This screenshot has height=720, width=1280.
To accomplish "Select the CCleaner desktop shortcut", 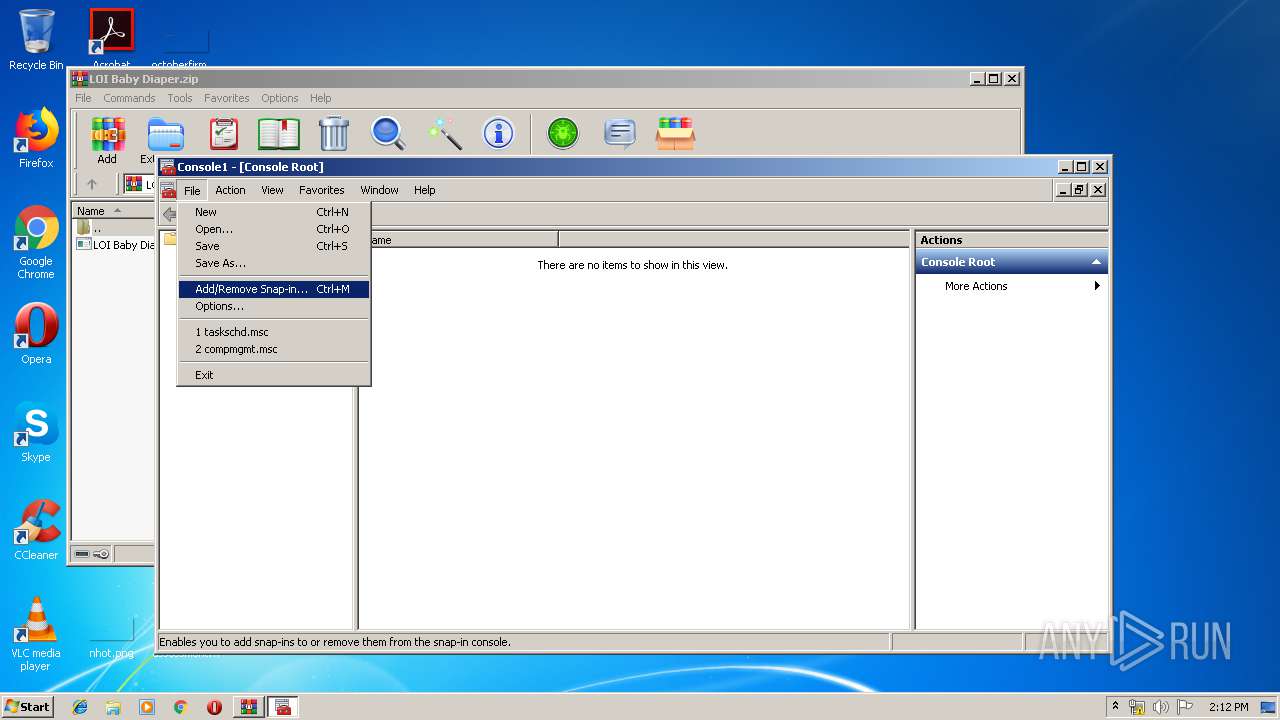I will pos(36,530).
